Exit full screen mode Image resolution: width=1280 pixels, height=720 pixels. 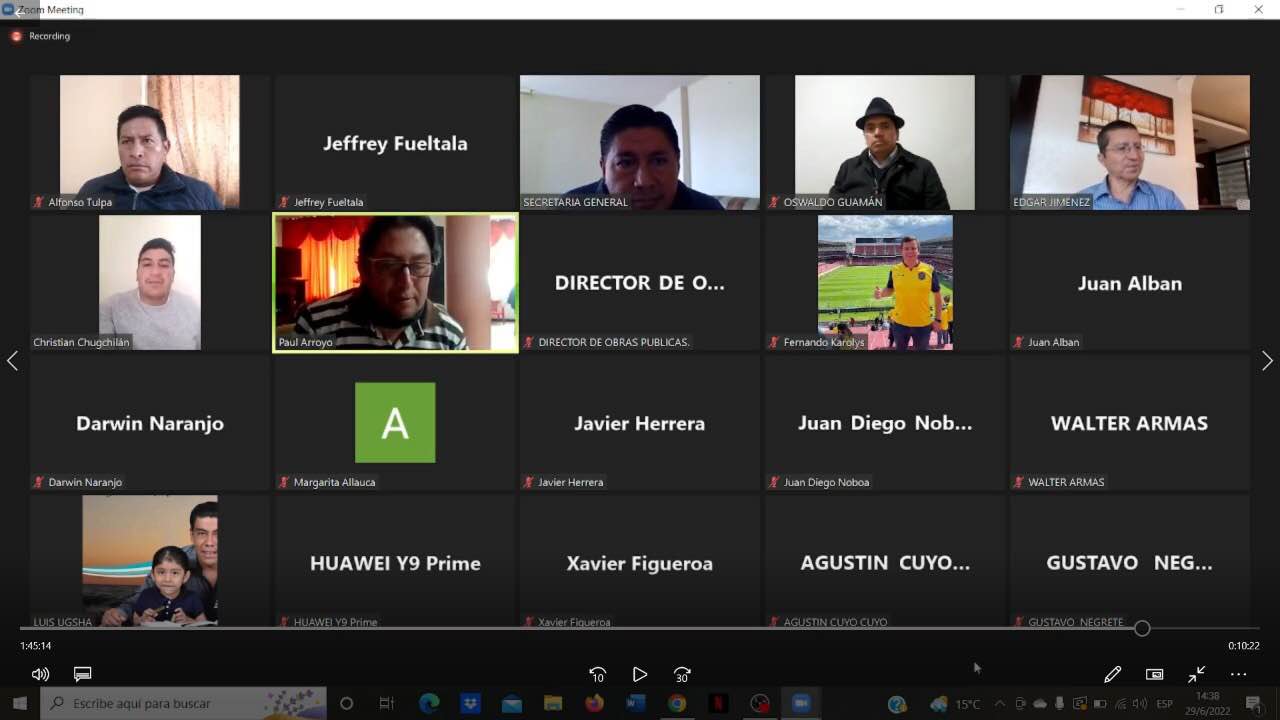click(x=1196, y=675)
